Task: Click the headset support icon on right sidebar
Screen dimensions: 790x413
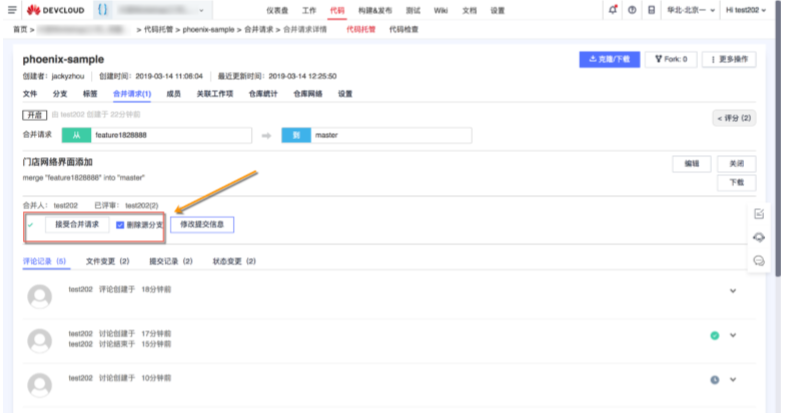Action: point(759,237)
